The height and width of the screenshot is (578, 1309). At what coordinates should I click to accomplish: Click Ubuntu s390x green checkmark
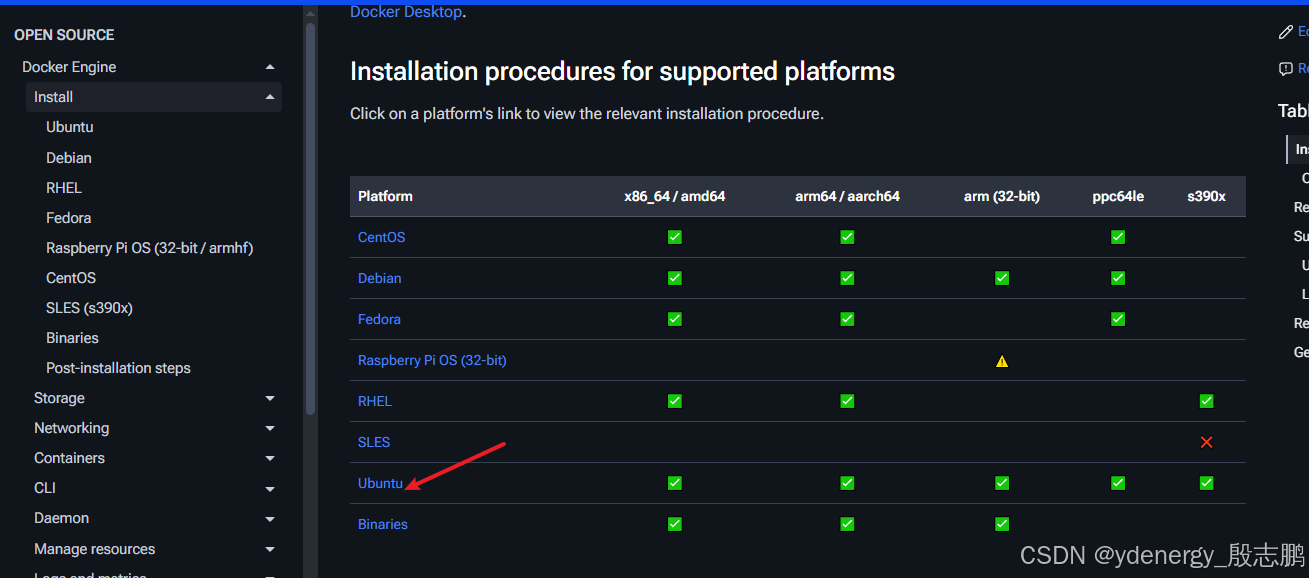(1206, 483)
